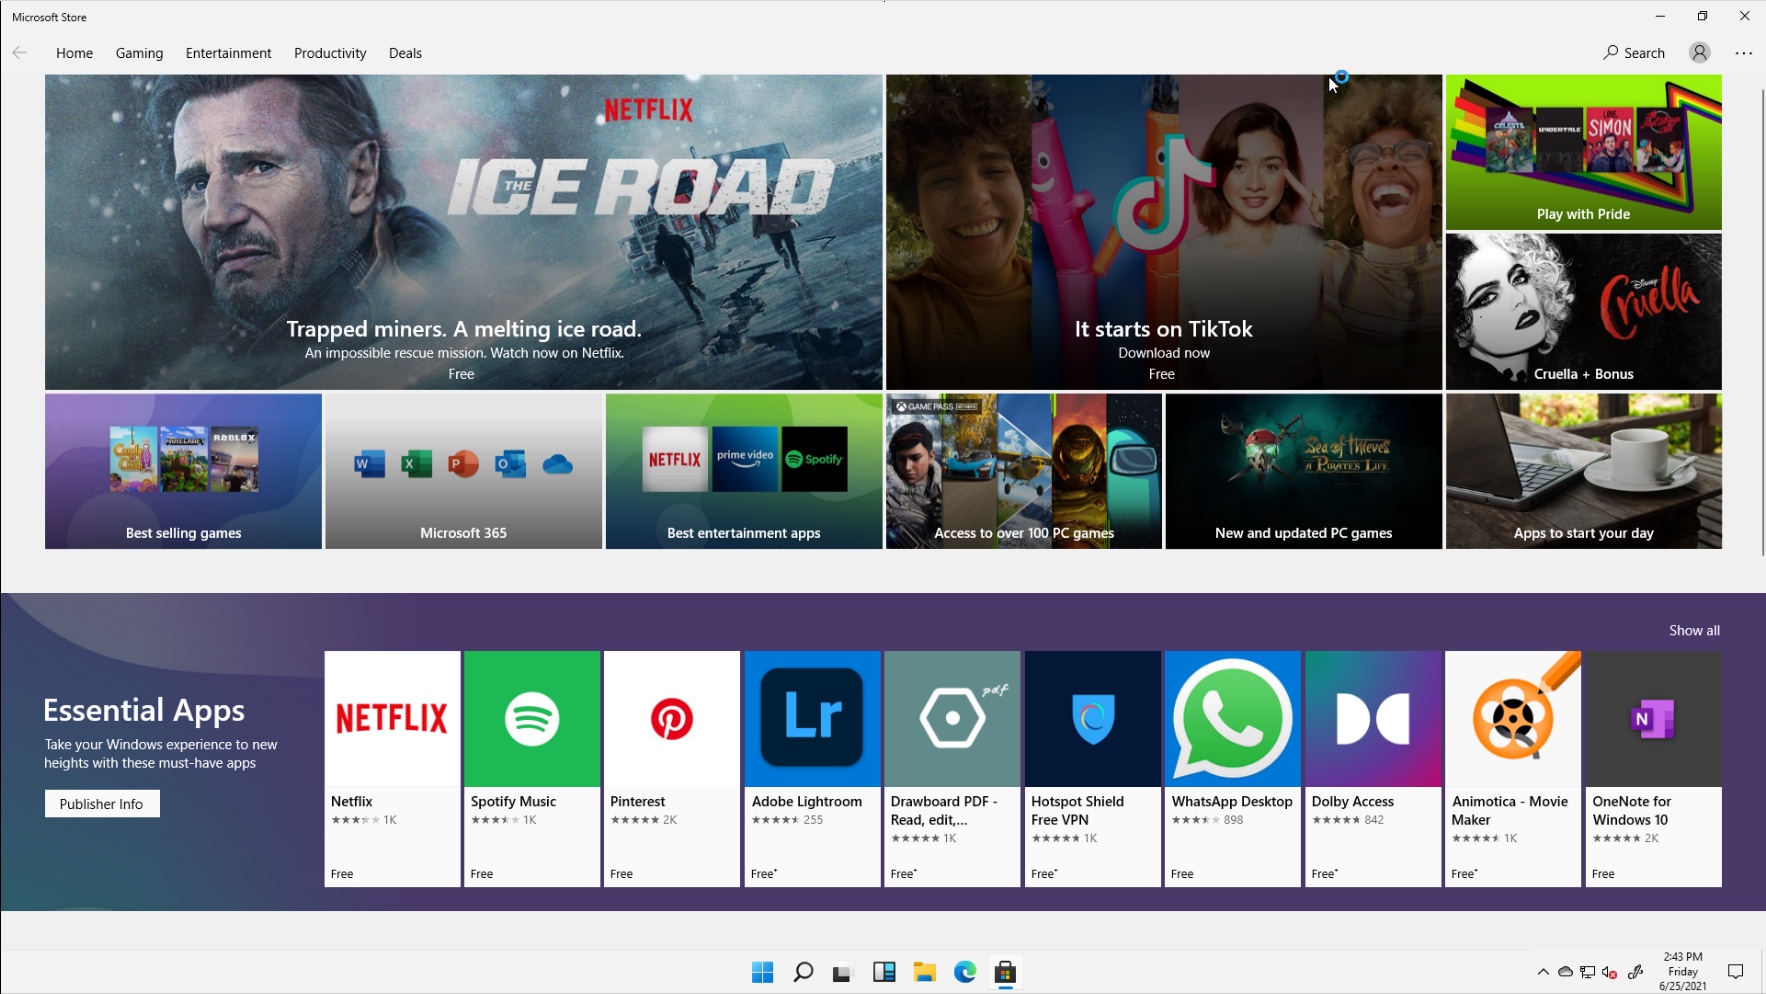Click the back arrow icon

click(x=20, y=53)
